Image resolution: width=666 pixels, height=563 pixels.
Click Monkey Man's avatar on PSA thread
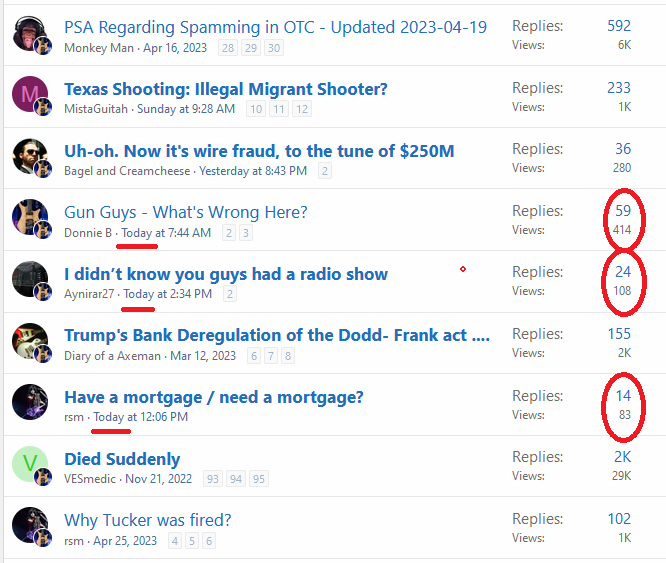coord(30,34)
